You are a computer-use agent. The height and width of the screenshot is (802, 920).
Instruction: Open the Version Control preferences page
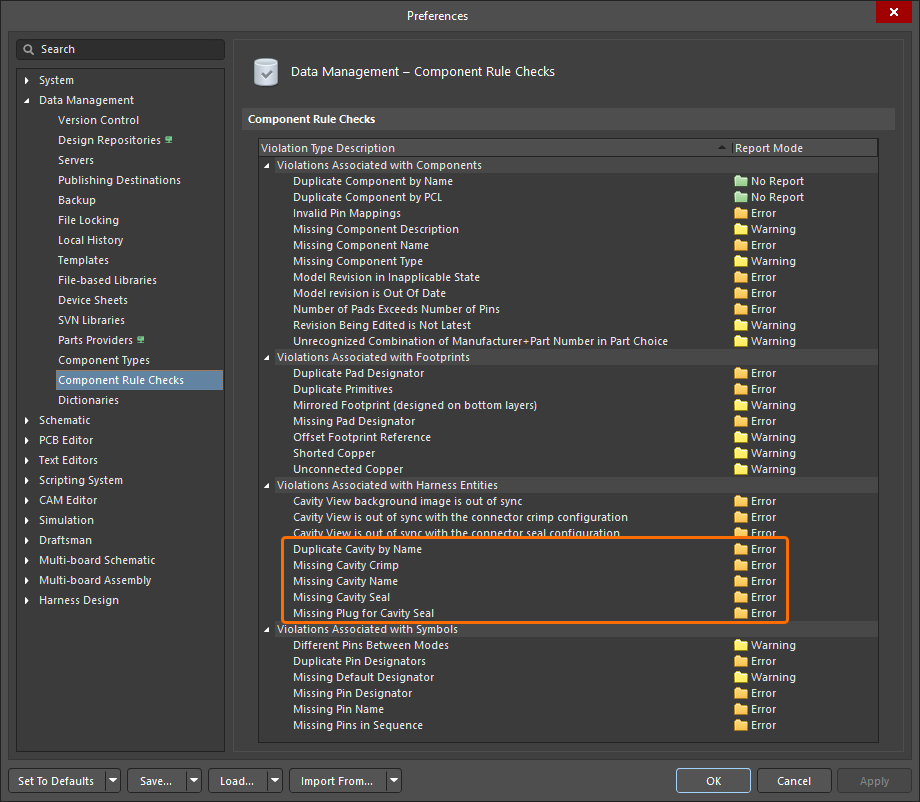coord(99,120)
